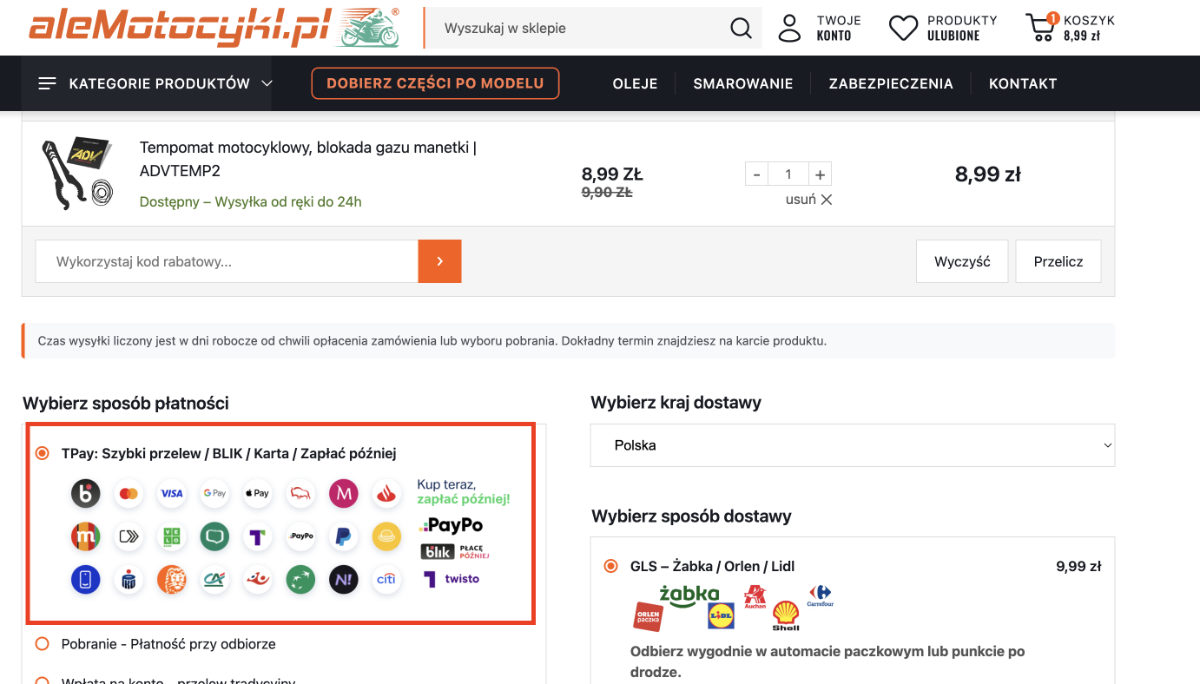The image size is (1200, 684).
Task: Click the round PayPal P icon
Action: click(344, 537)
